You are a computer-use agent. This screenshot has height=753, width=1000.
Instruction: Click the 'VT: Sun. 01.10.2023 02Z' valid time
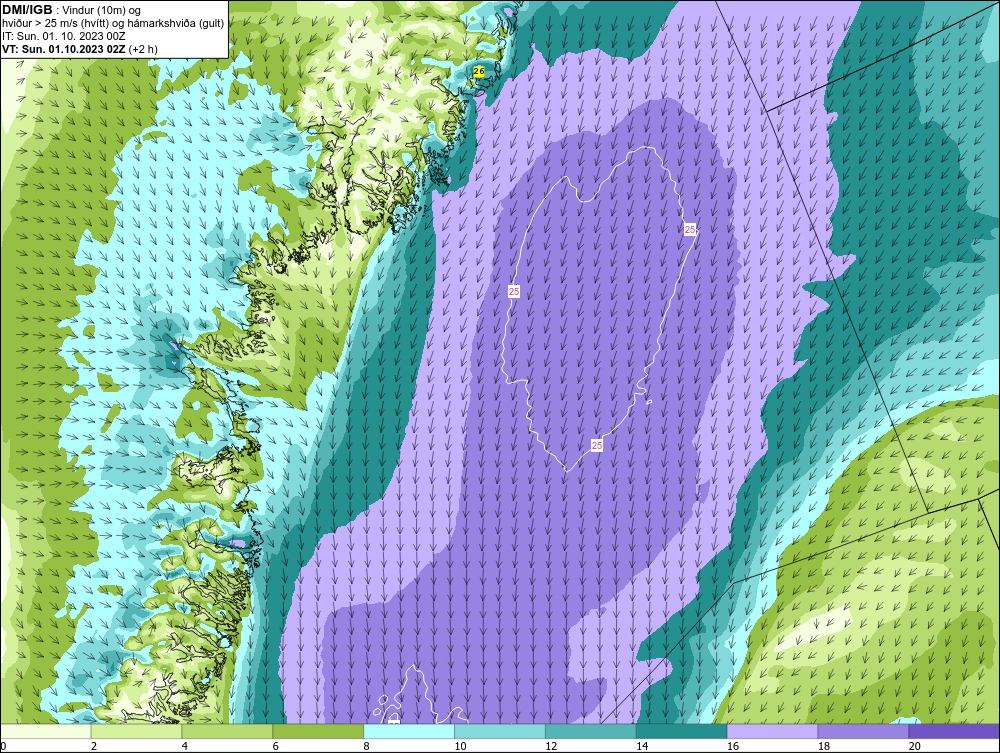point(64,48)
